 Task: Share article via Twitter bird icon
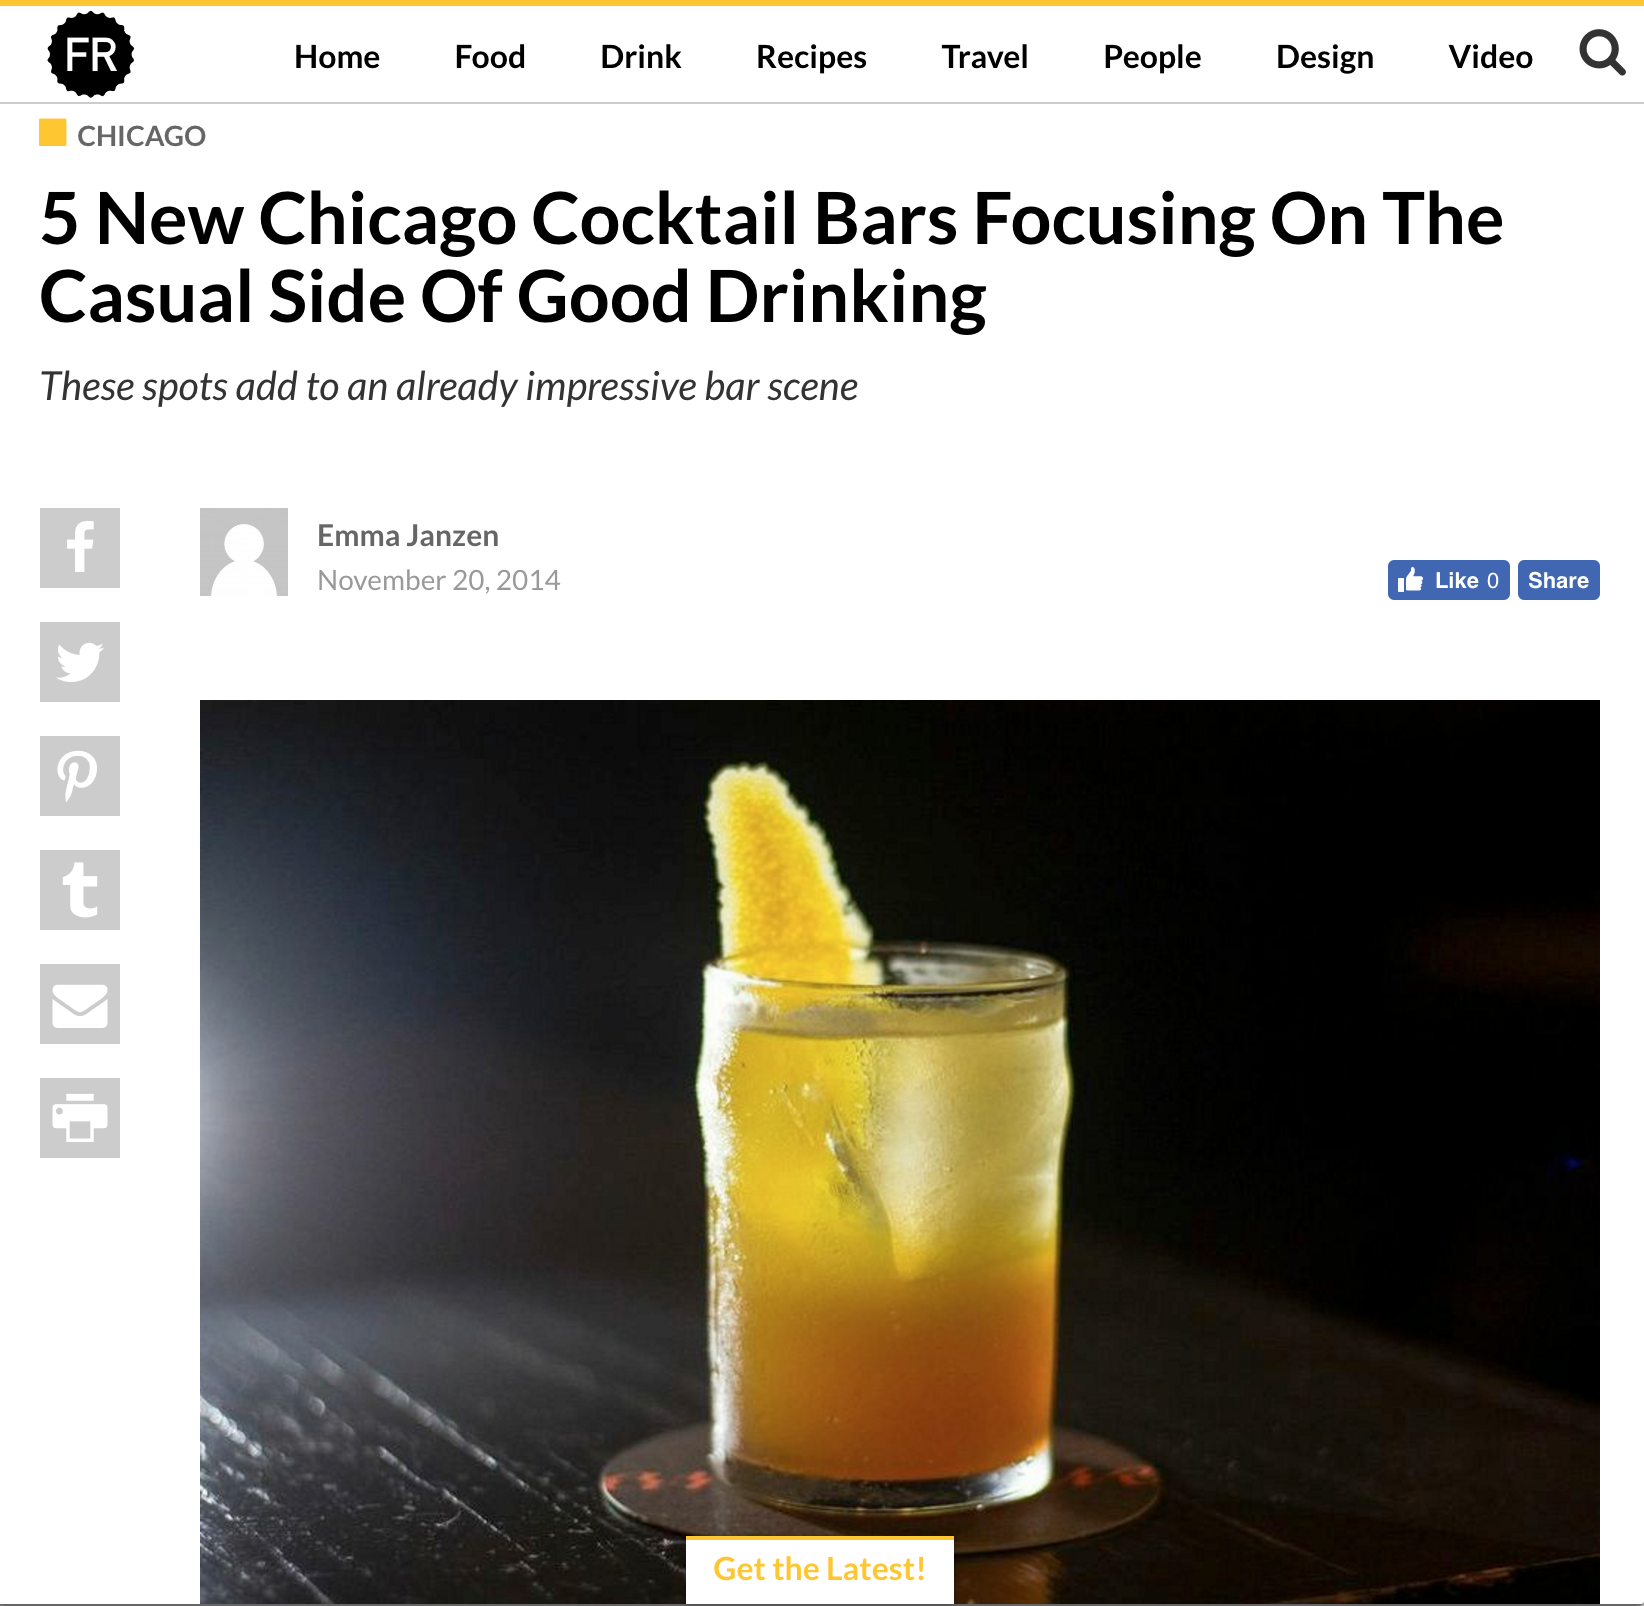(80, 662)
